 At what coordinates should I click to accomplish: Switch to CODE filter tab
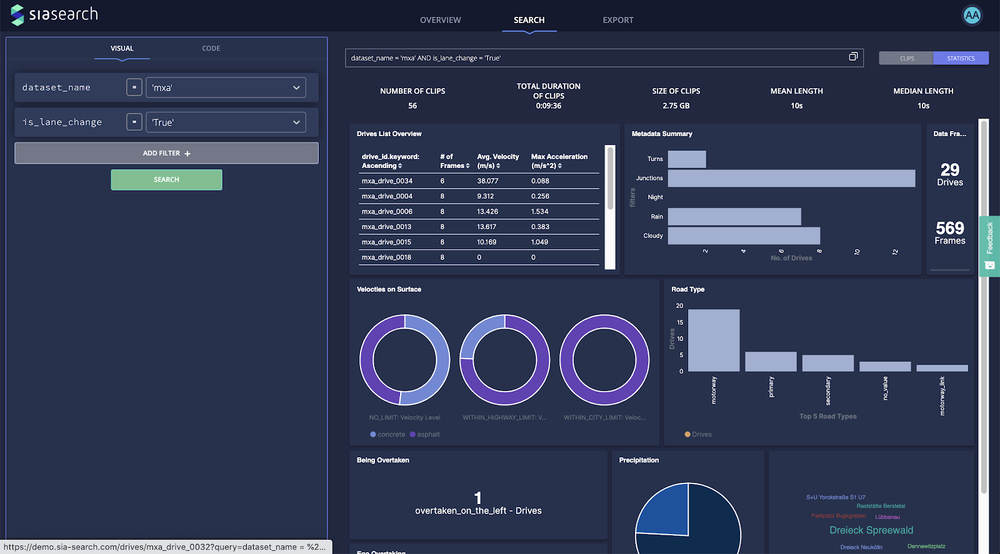pos(211,48)
